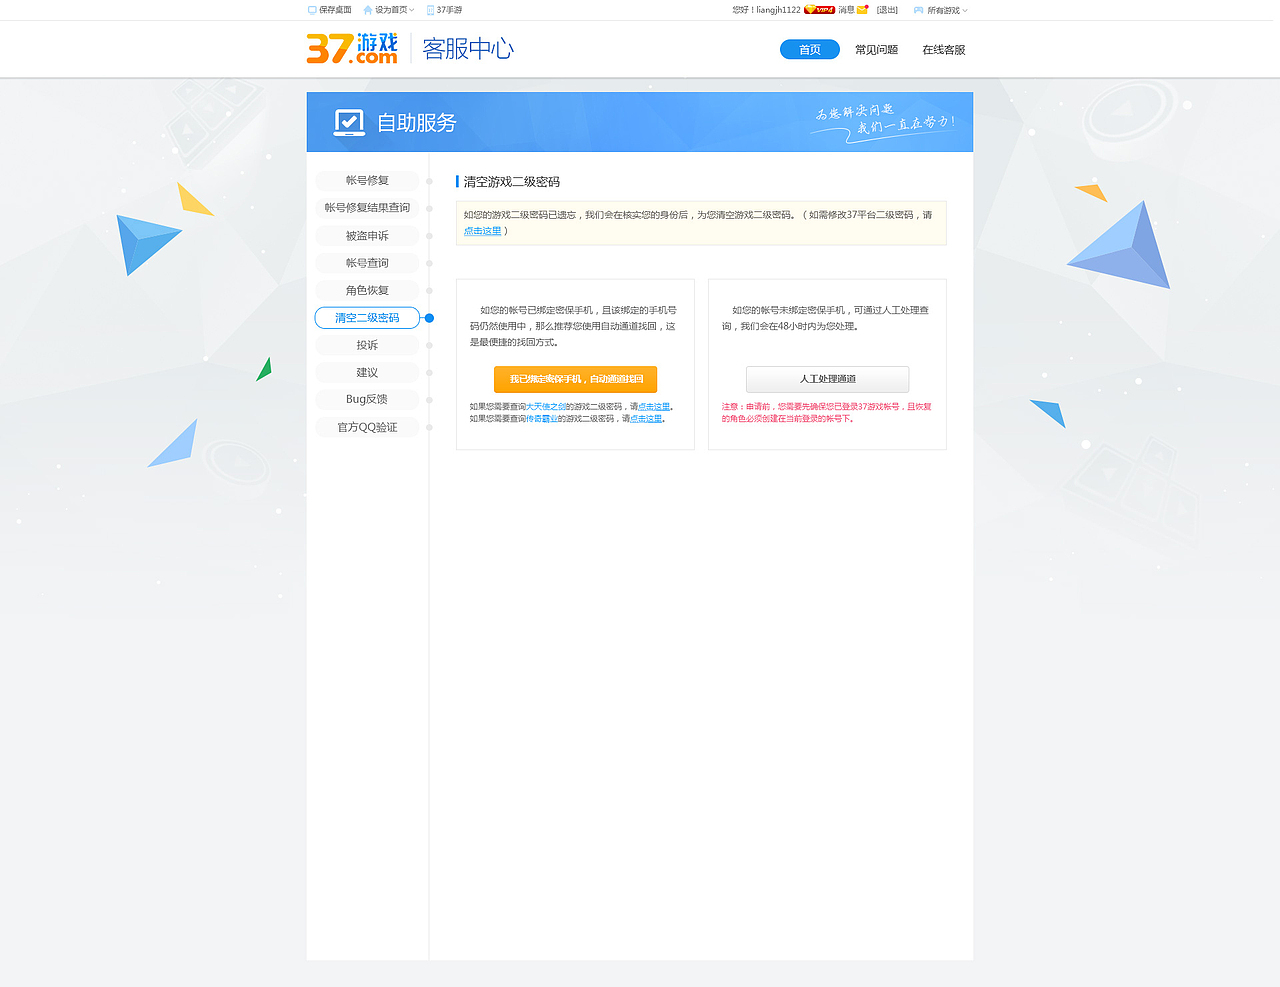Click the 保存桌面 monitor icon
The width and height of the screenshot is (1280, 987).
312,10
